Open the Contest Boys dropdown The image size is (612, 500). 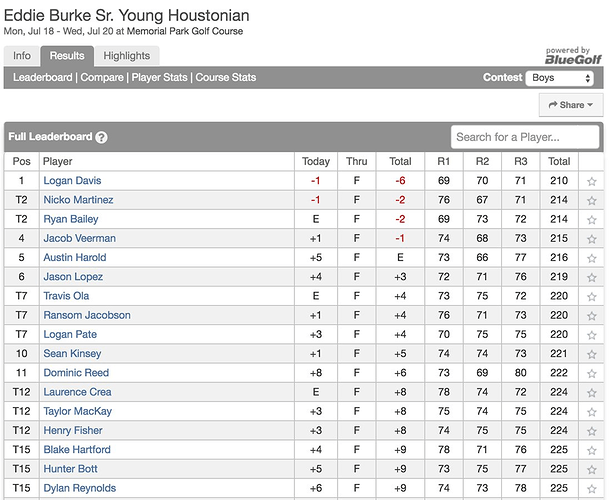point(560,78)
